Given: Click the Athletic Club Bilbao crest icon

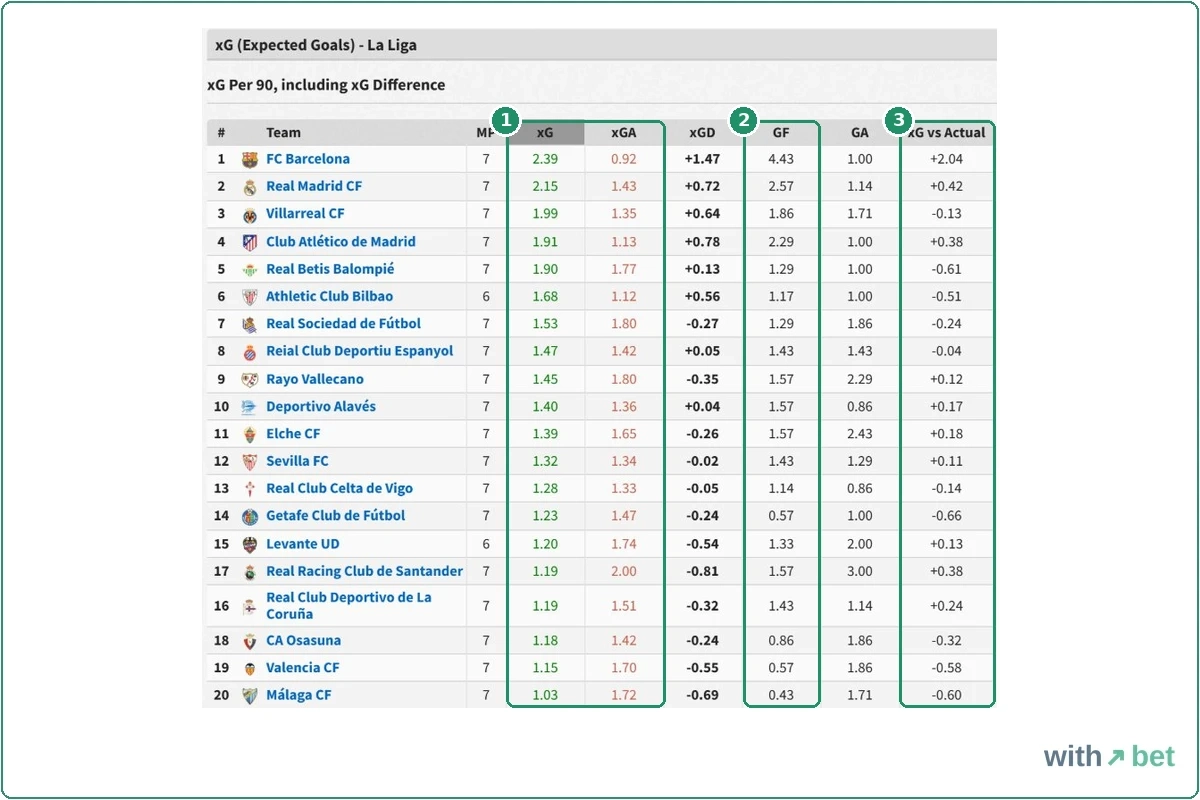Looking at the screenshot, I should point(250,297).
